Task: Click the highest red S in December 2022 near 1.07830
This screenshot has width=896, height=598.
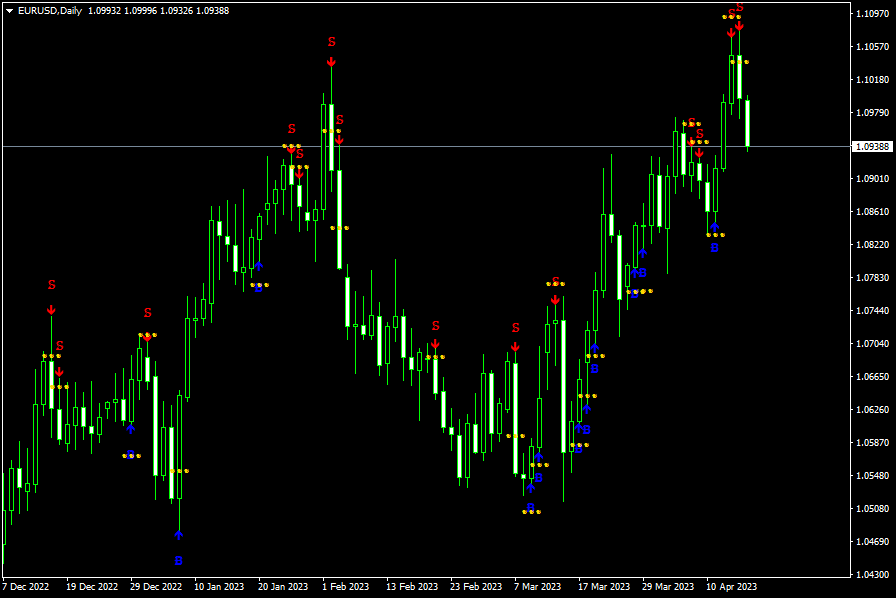Action: pos(51,285)
